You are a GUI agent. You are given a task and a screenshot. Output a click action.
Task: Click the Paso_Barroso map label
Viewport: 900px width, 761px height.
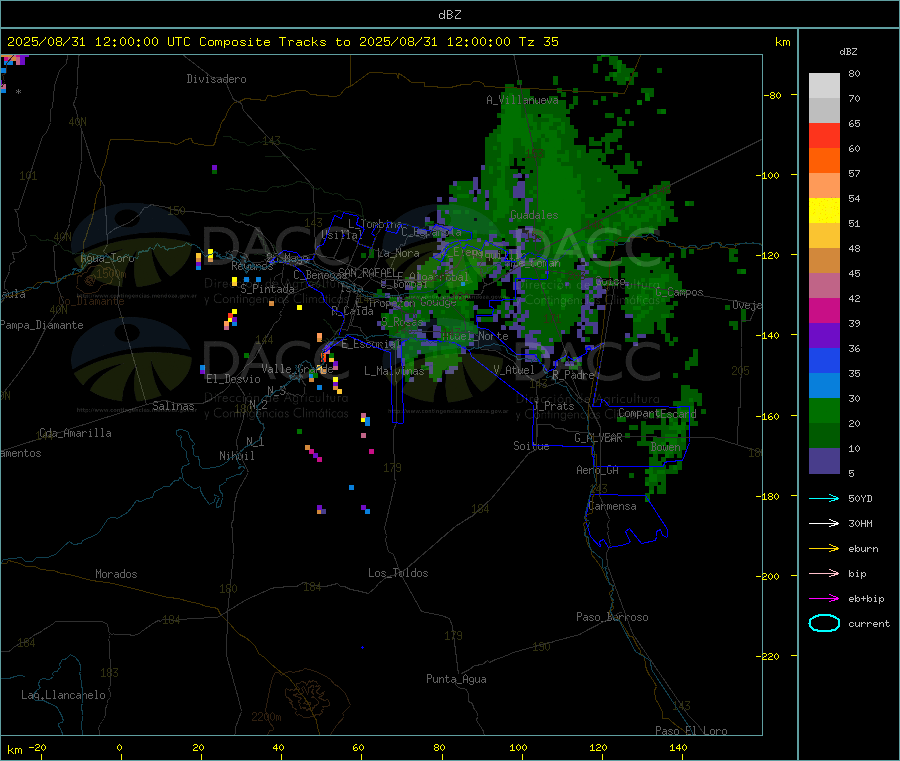pos(612,617)
